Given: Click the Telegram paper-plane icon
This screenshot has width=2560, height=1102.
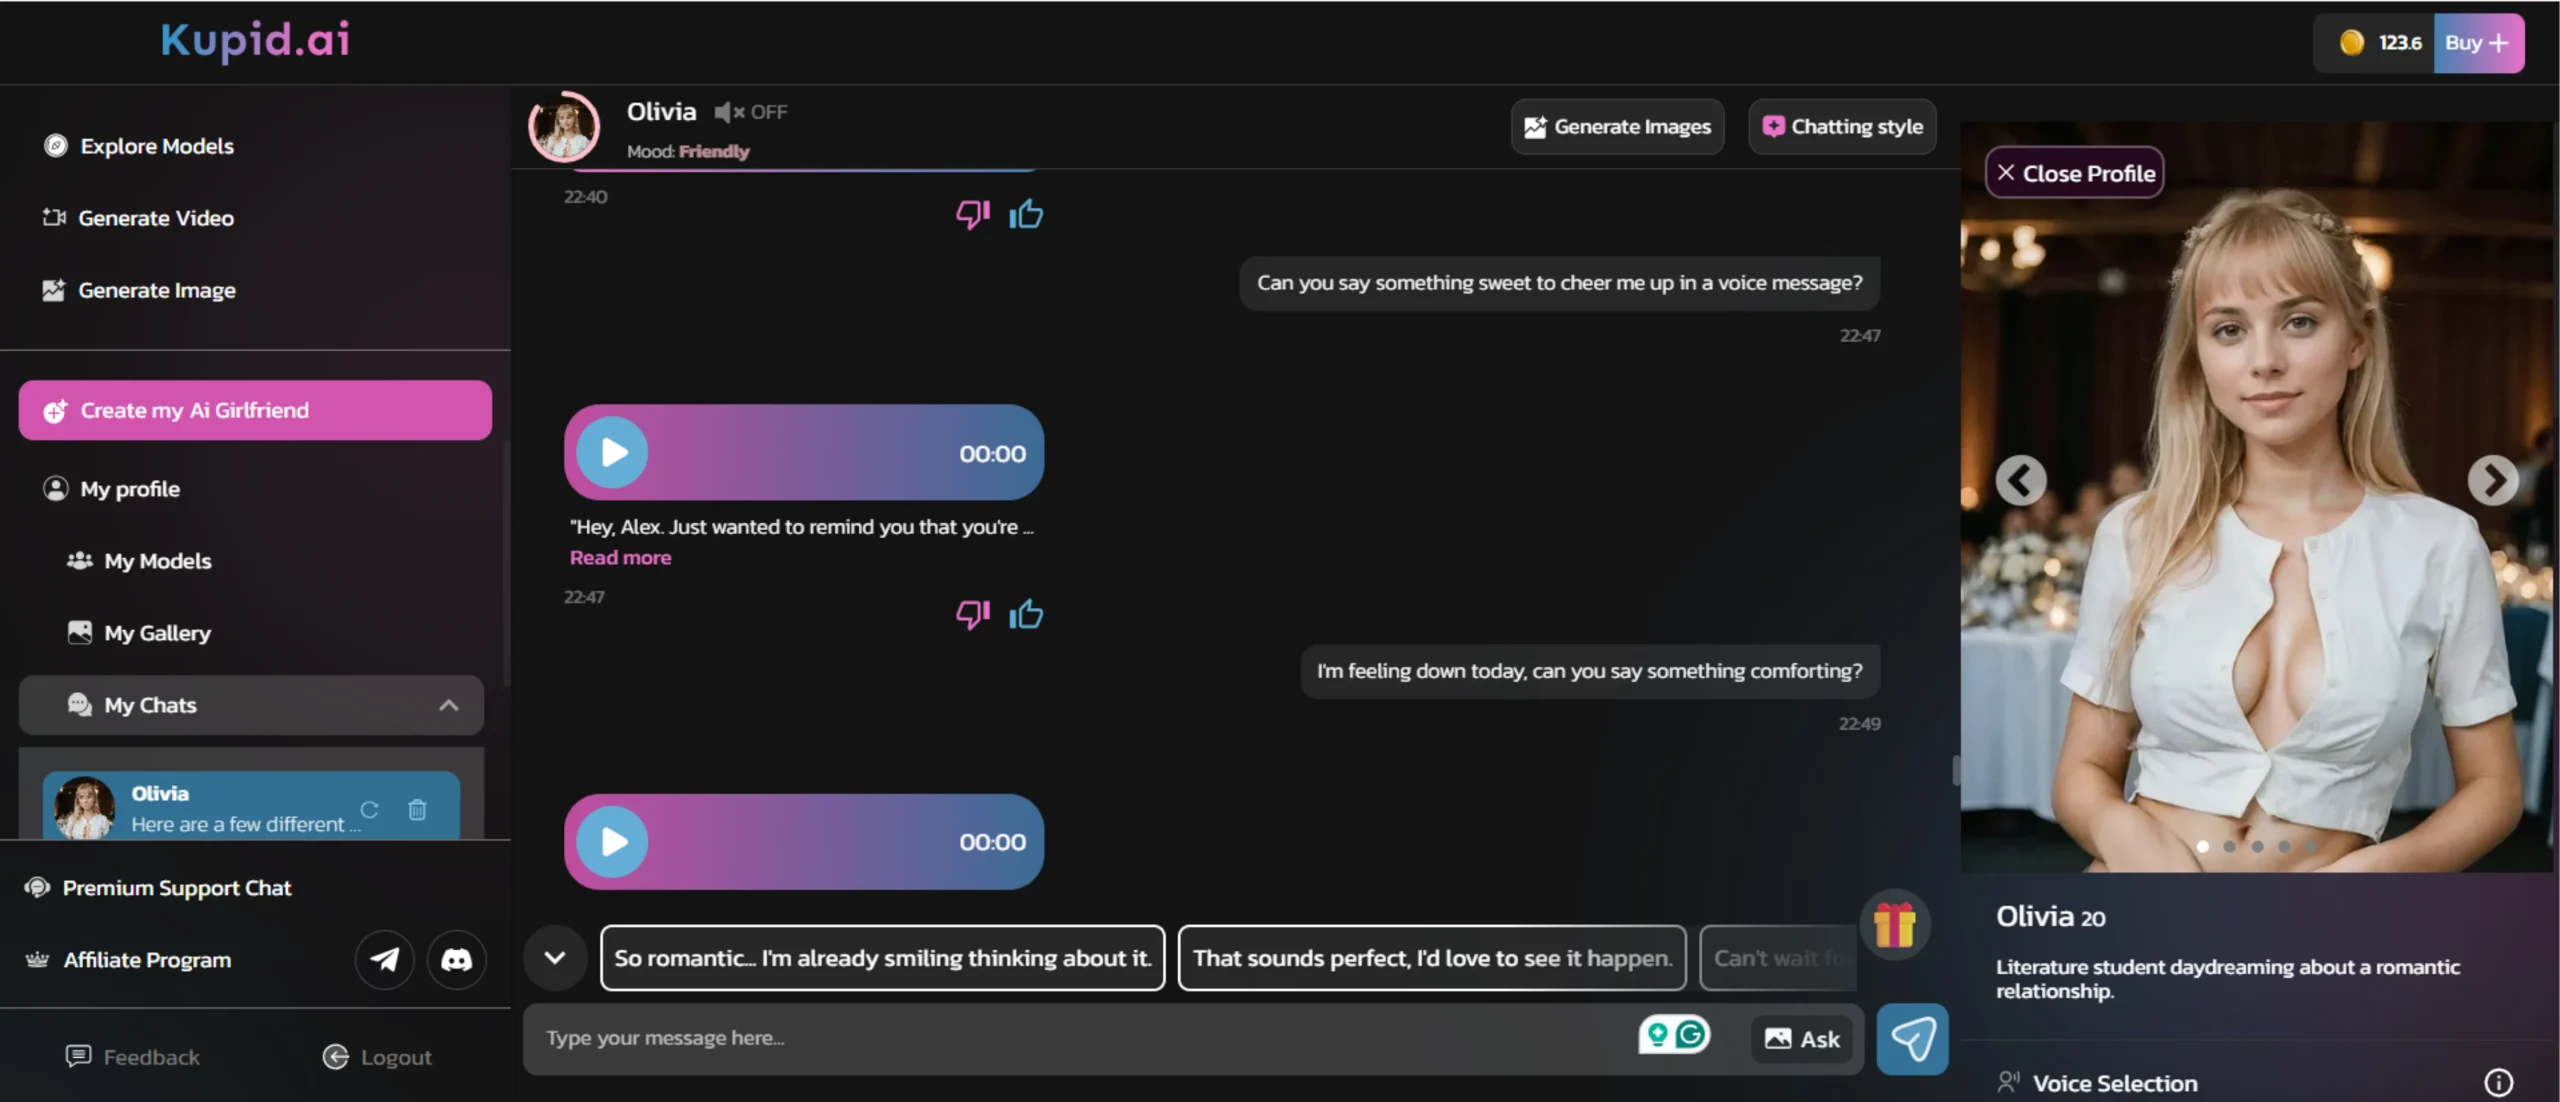Looking at the screenshot, I should [x=384, y=959].
